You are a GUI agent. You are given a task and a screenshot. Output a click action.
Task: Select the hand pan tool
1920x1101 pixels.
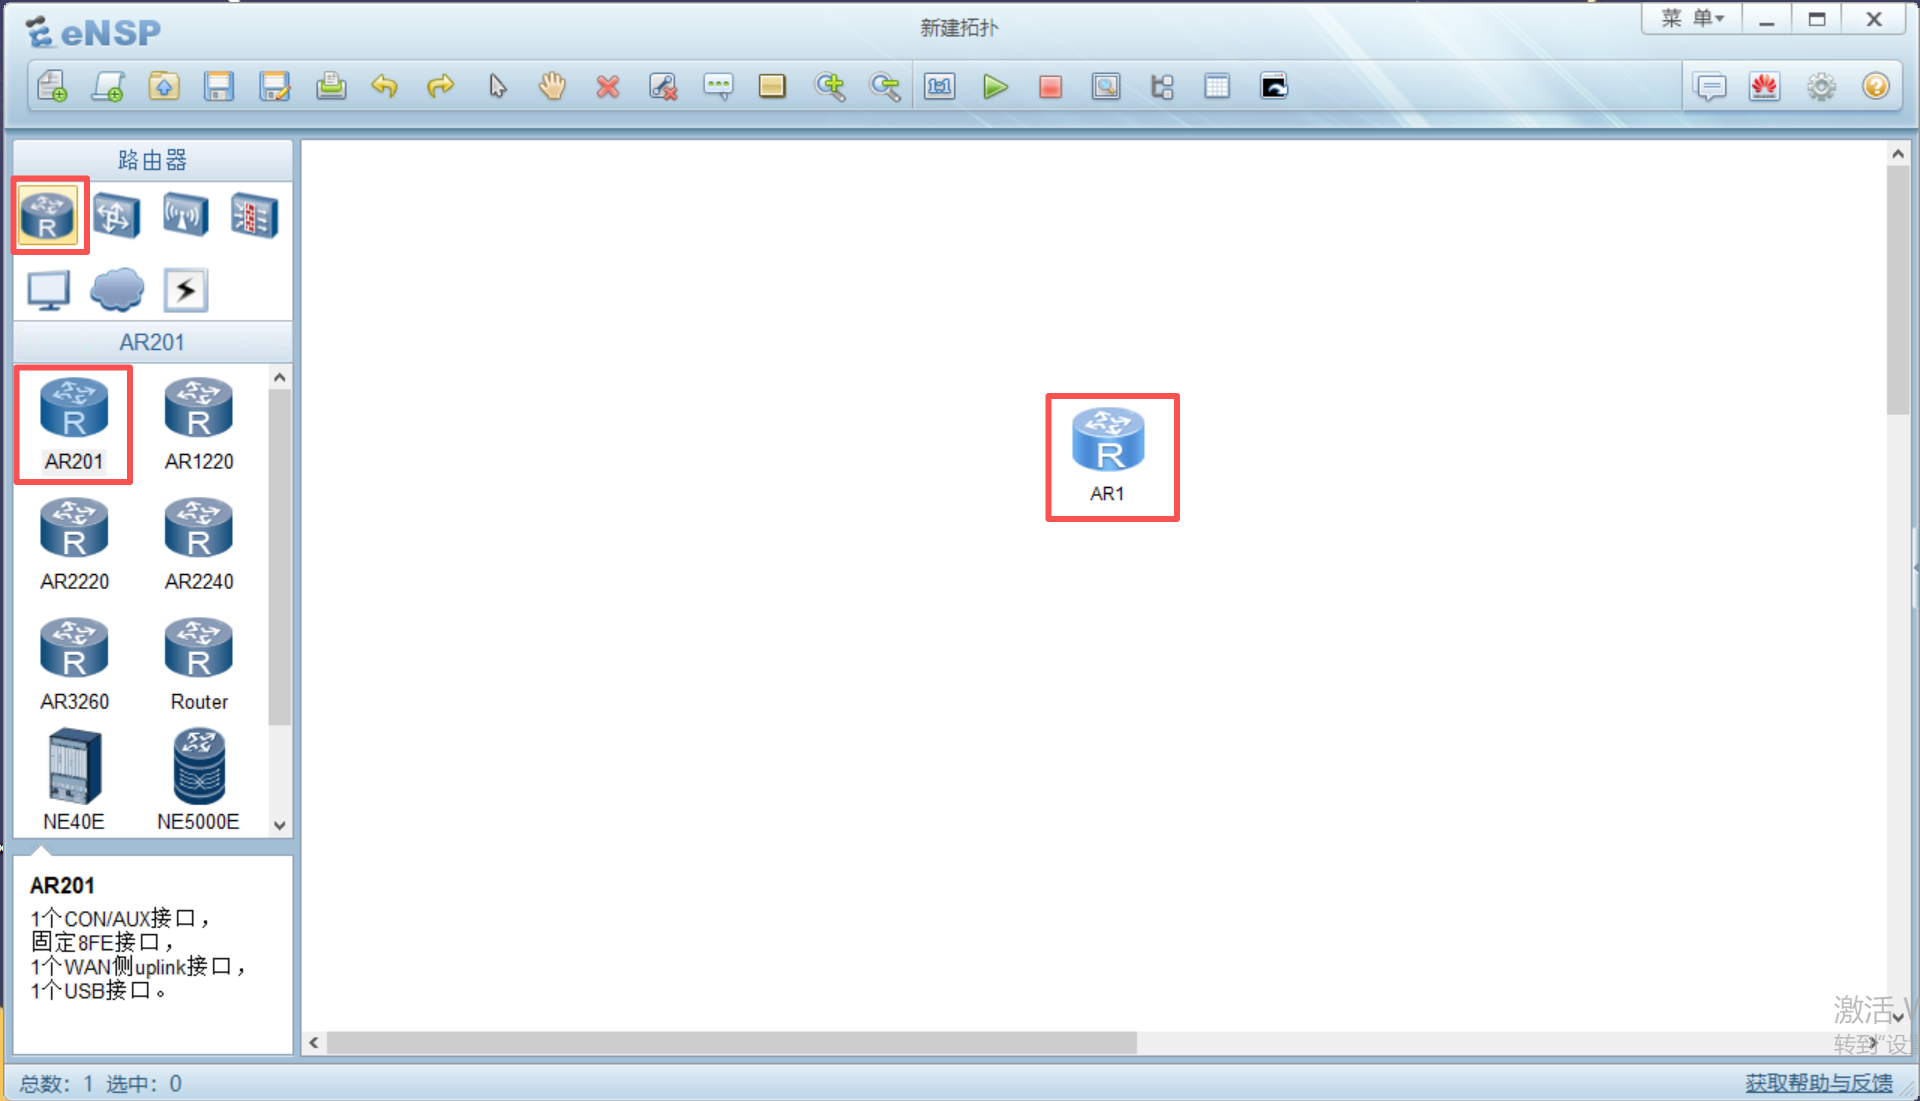coord(552,87)
